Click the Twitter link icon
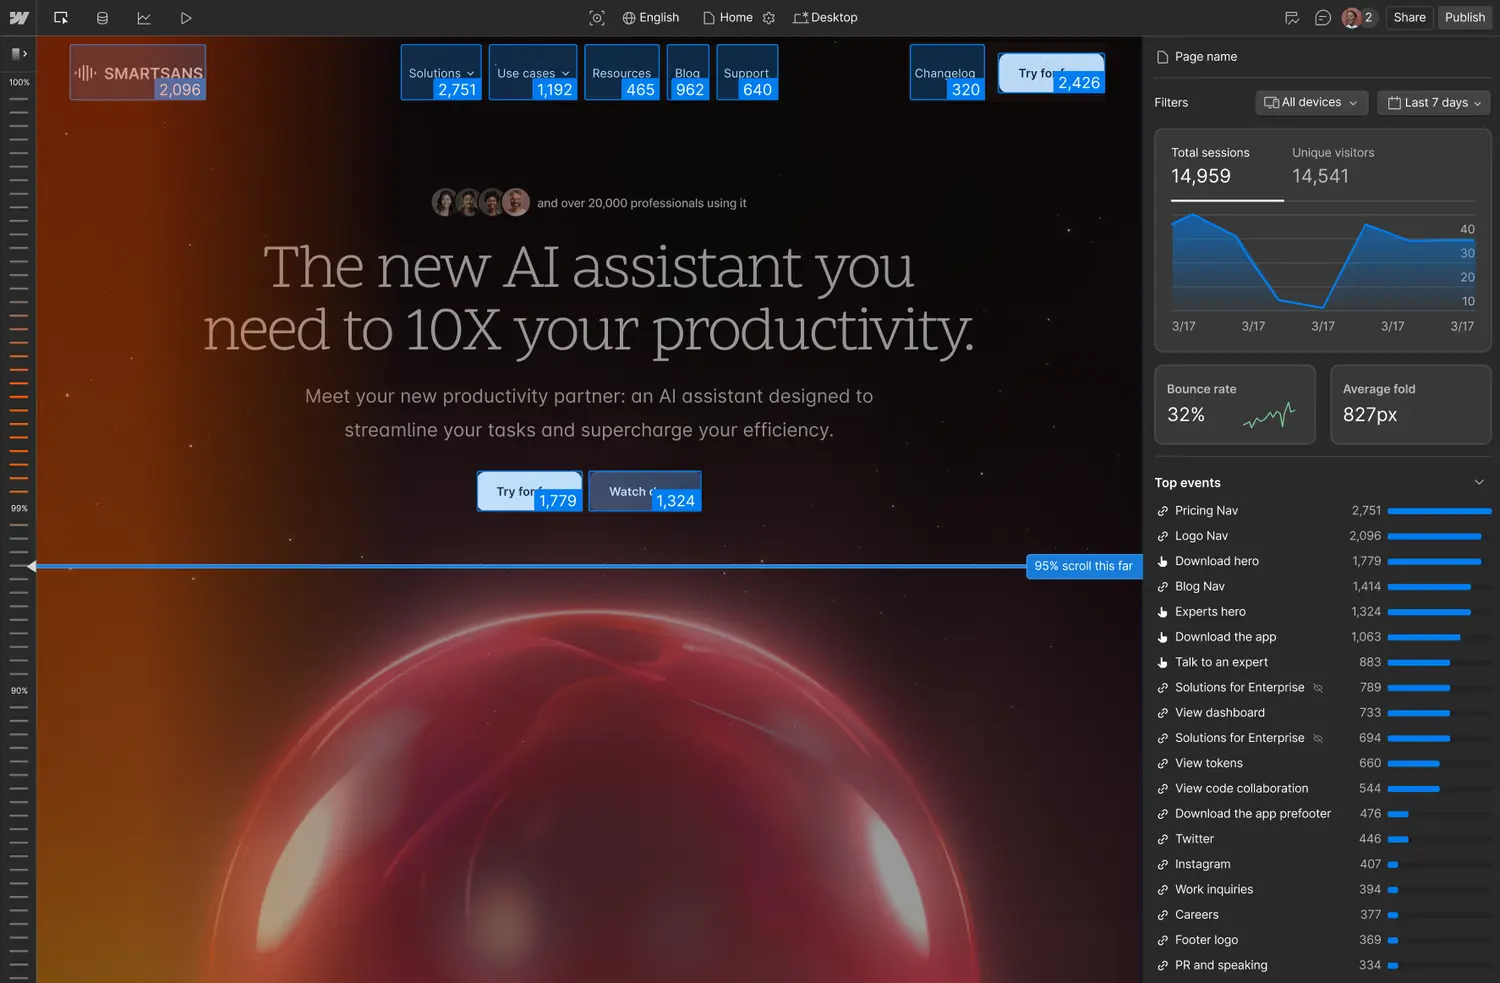Viewport: 1500px width, 983px height. 1163,839
